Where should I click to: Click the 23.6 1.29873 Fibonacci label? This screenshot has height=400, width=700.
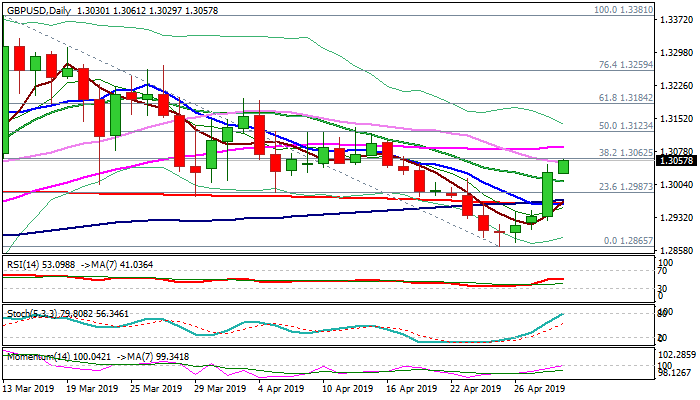pos(625,187)
